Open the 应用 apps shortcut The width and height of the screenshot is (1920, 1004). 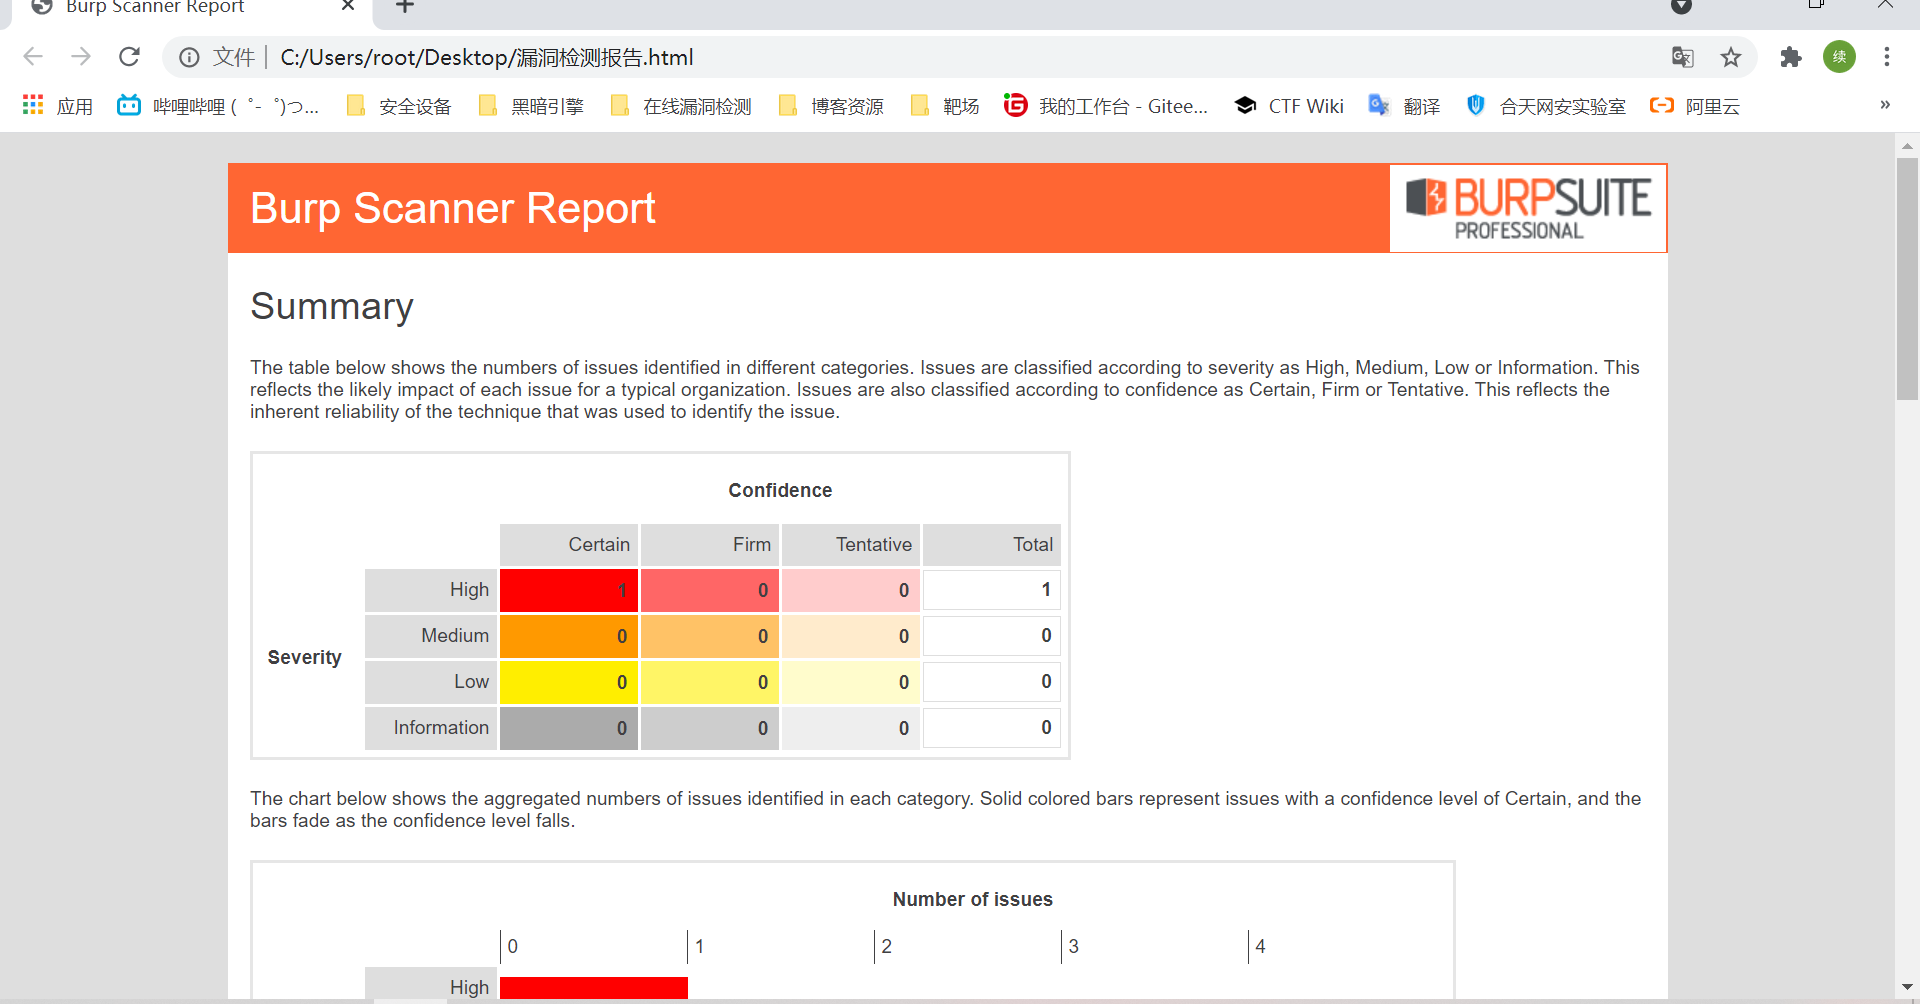pos(58,106)
